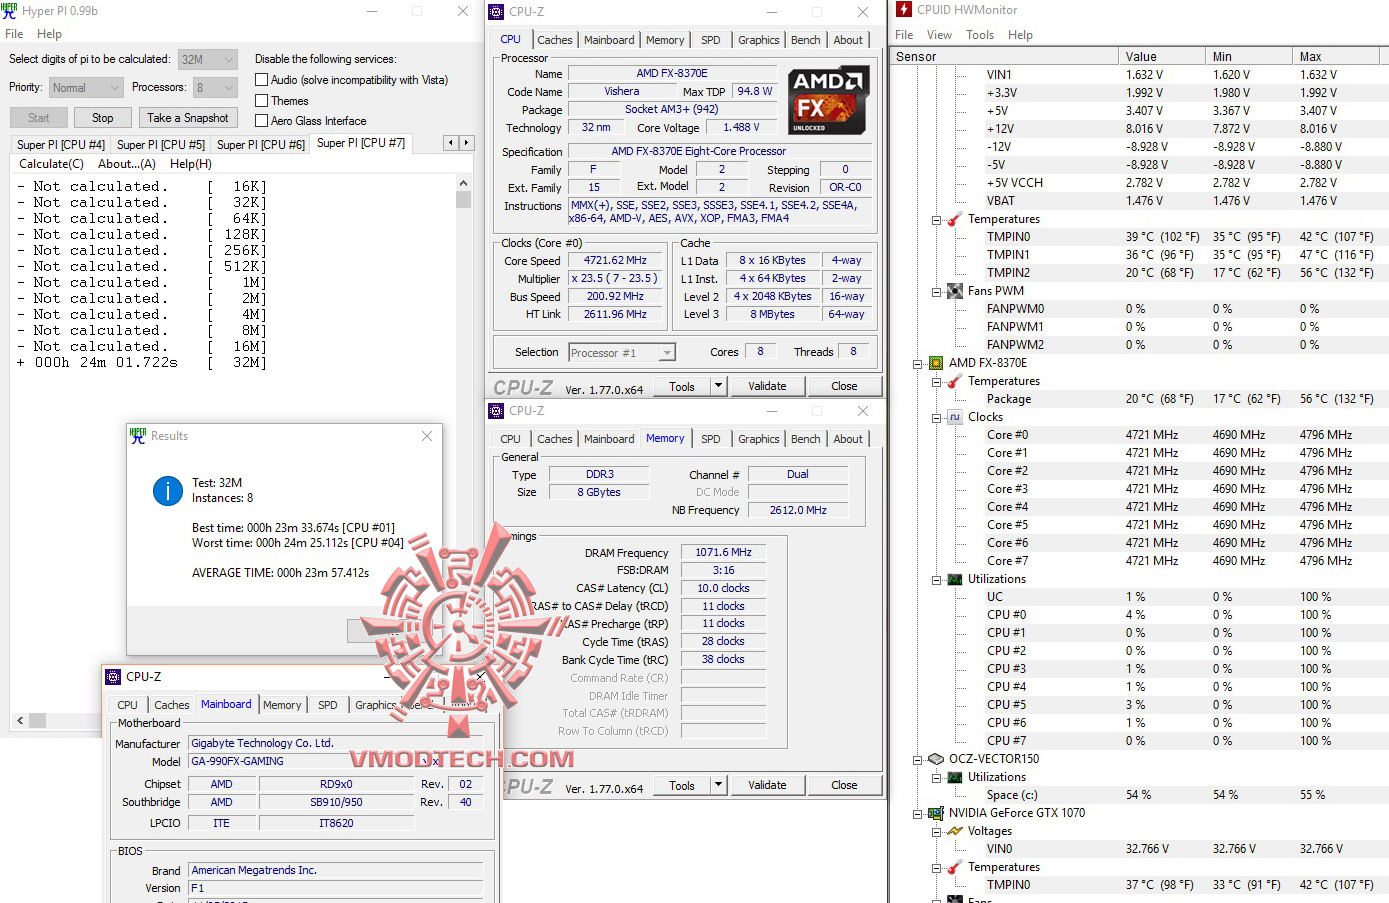Select the thermometer icon of the TMPIN1 temperature group
The height and width of the screenshot is (903, 1389).
point(955,219)
